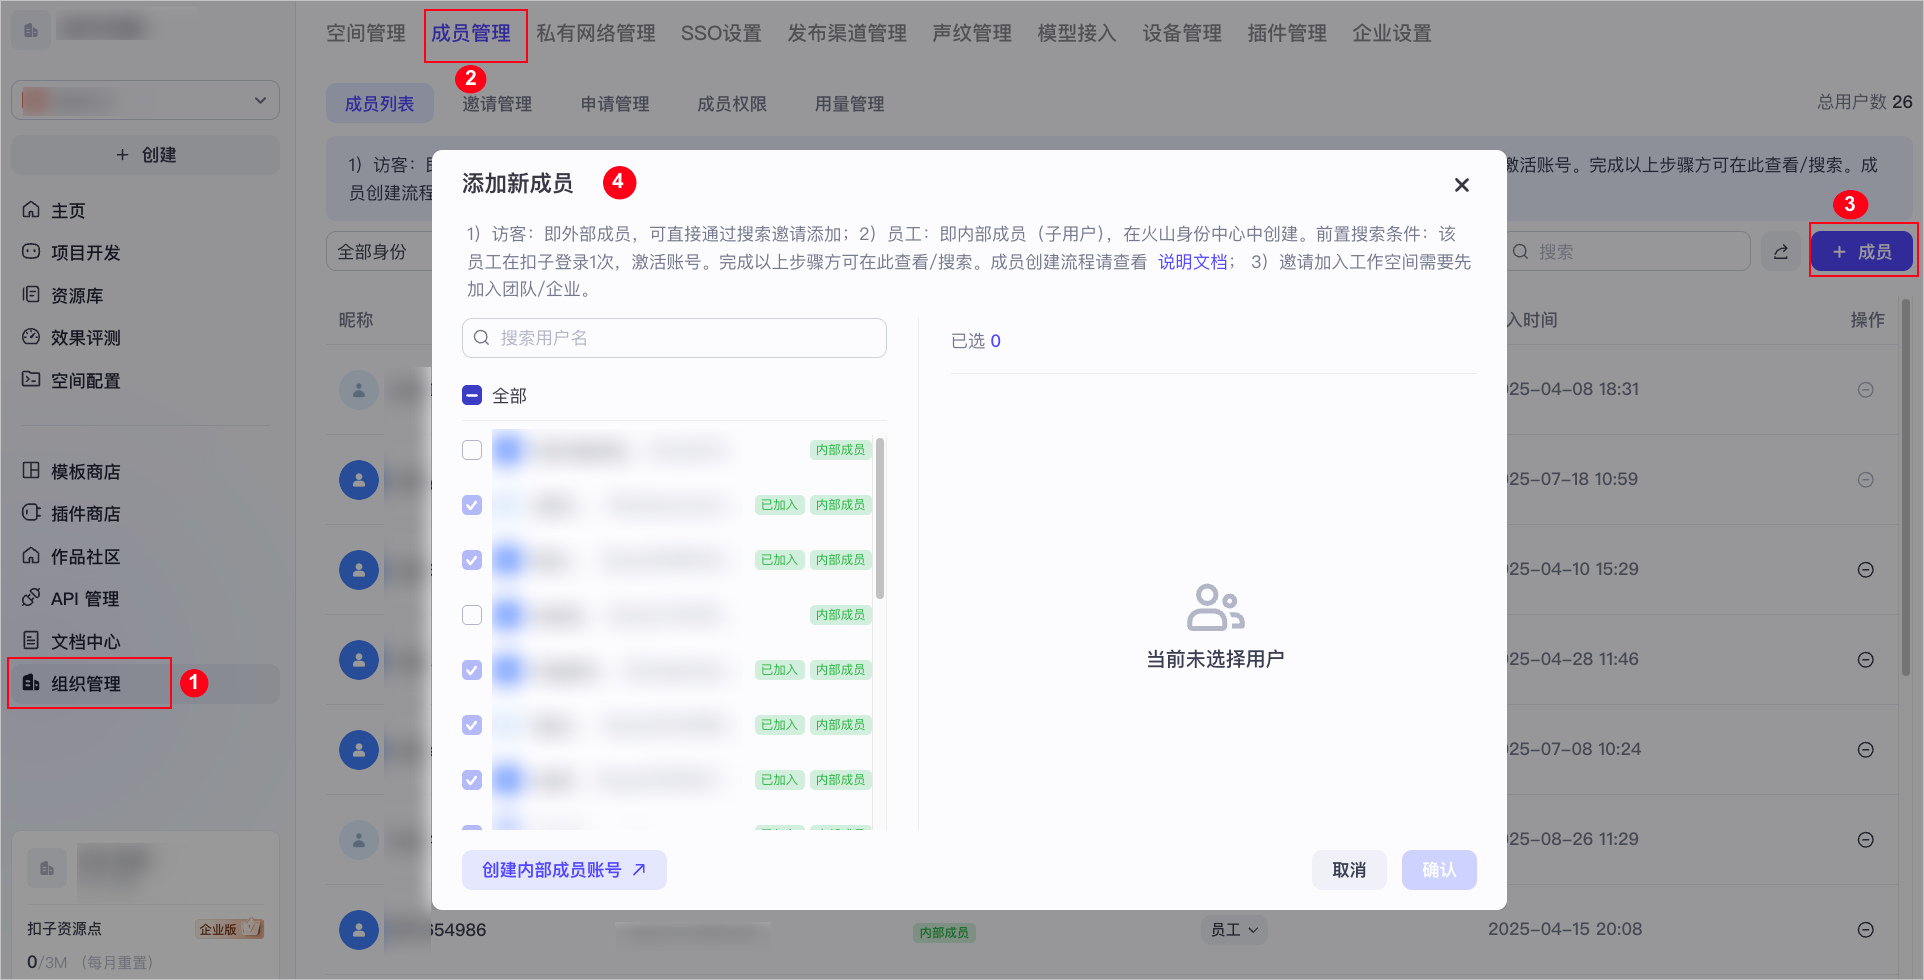This screenshot has width=1924, height=980.
Task: Tick the first unchecked member checkbox in the dialog
Action: pyautogui.click(x=472, y=450)
